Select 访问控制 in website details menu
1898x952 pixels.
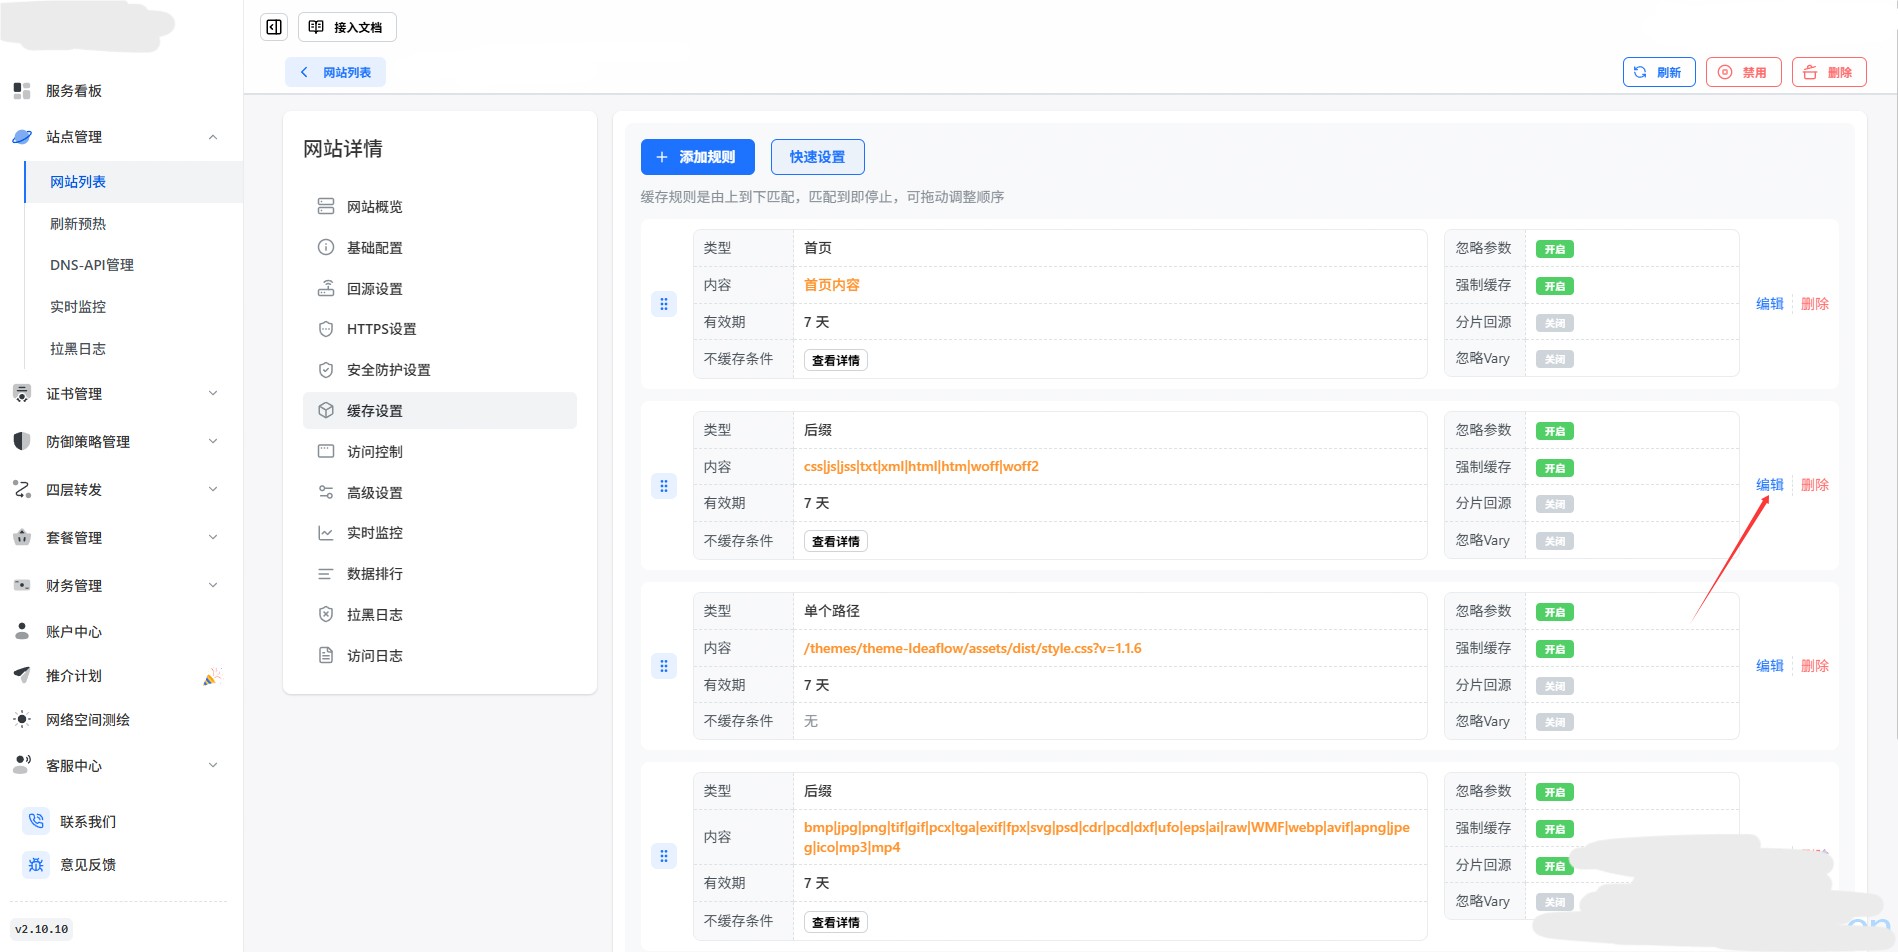[375, 452]
